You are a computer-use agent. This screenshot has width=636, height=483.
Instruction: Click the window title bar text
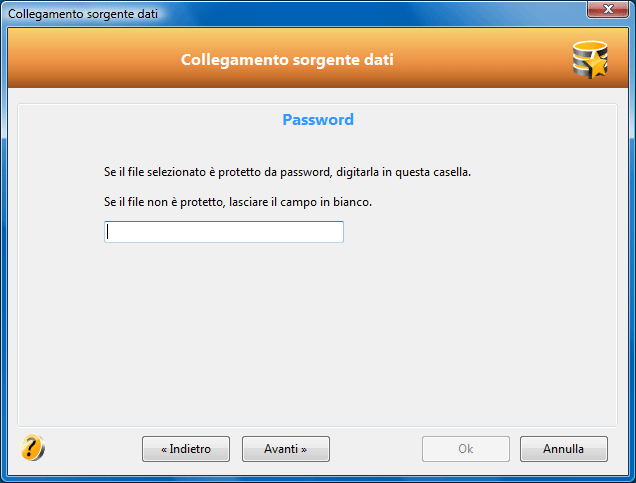tap(83, 14)
